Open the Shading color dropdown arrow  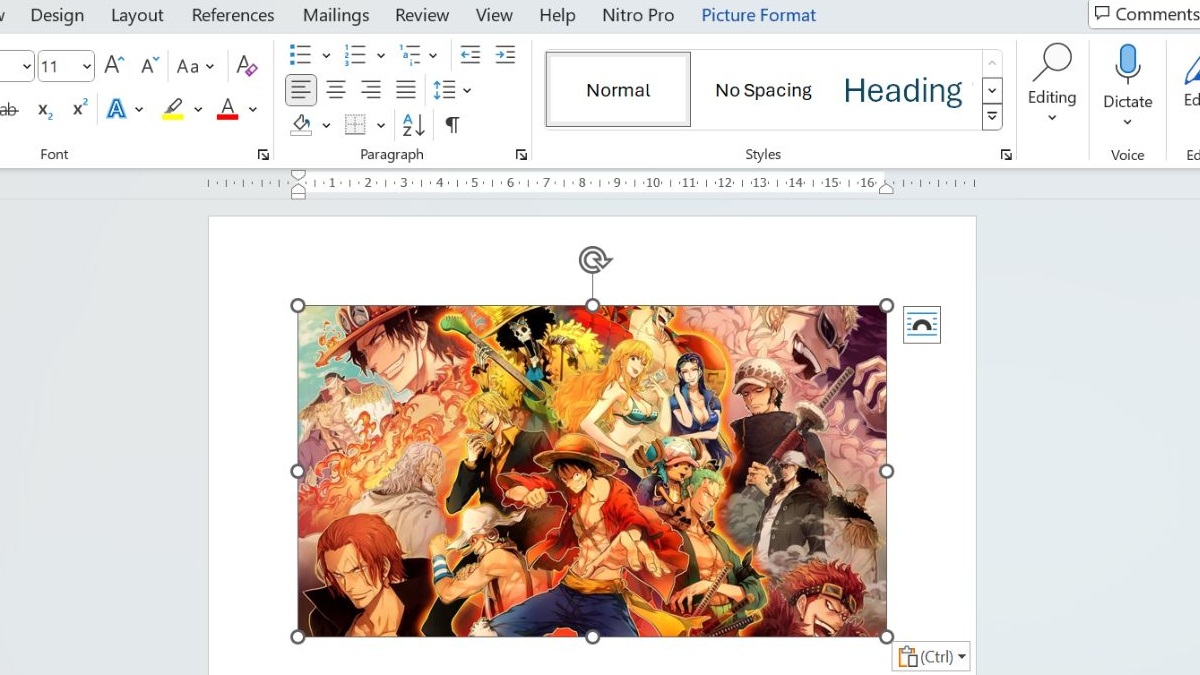pyautogui.click(x=326, y=126)
